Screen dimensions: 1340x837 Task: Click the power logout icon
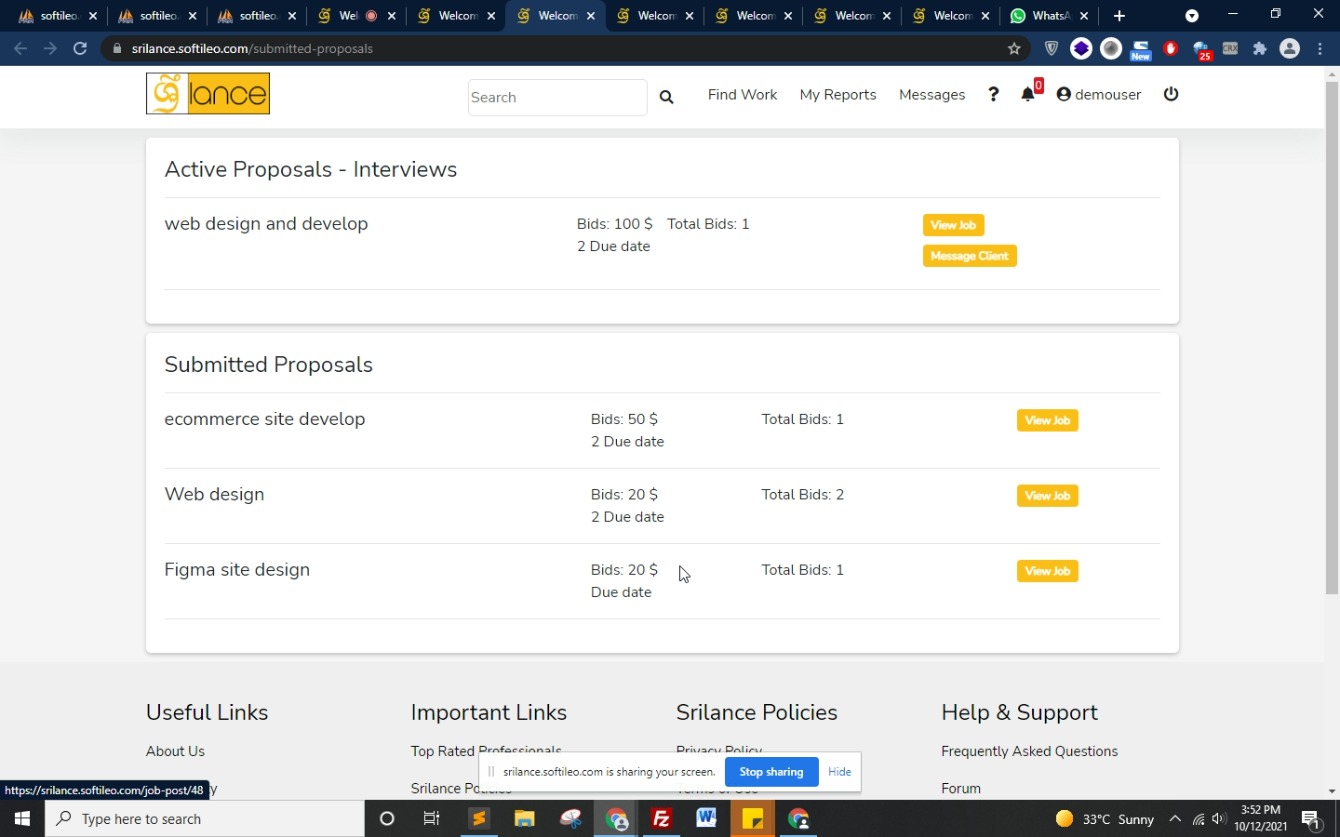[x=1171, y=94]
